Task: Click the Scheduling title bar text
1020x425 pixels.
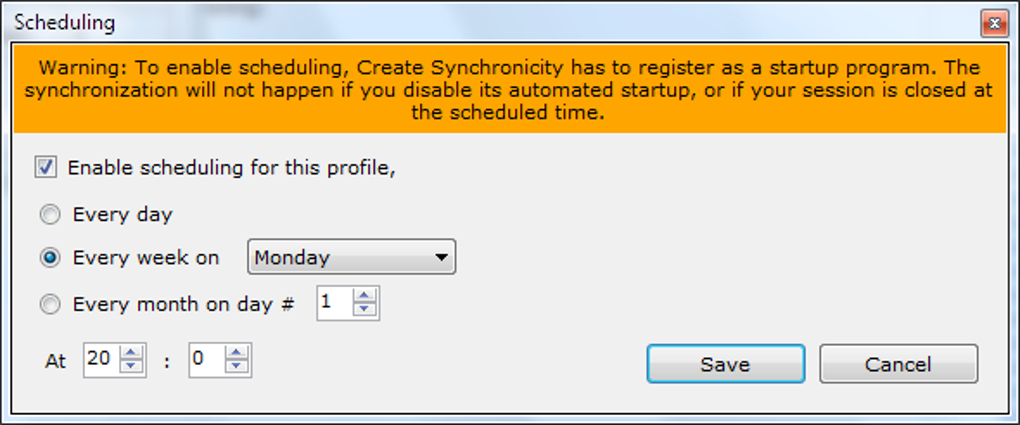Action: click(64, 22)
